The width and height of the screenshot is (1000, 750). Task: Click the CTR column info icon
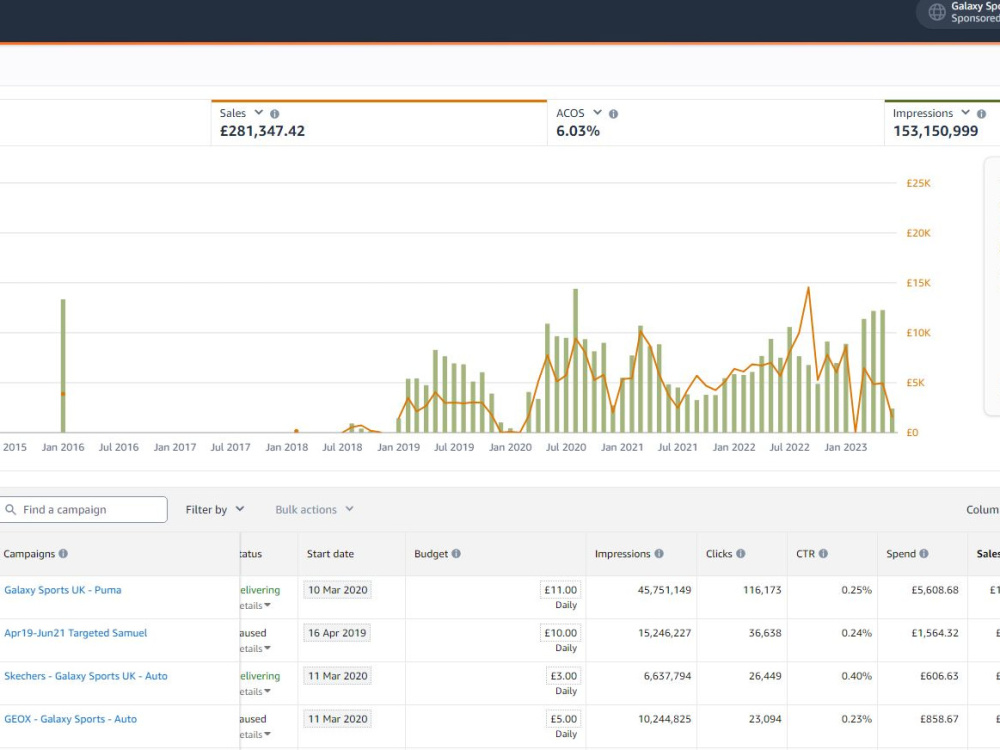click(823, 554)
